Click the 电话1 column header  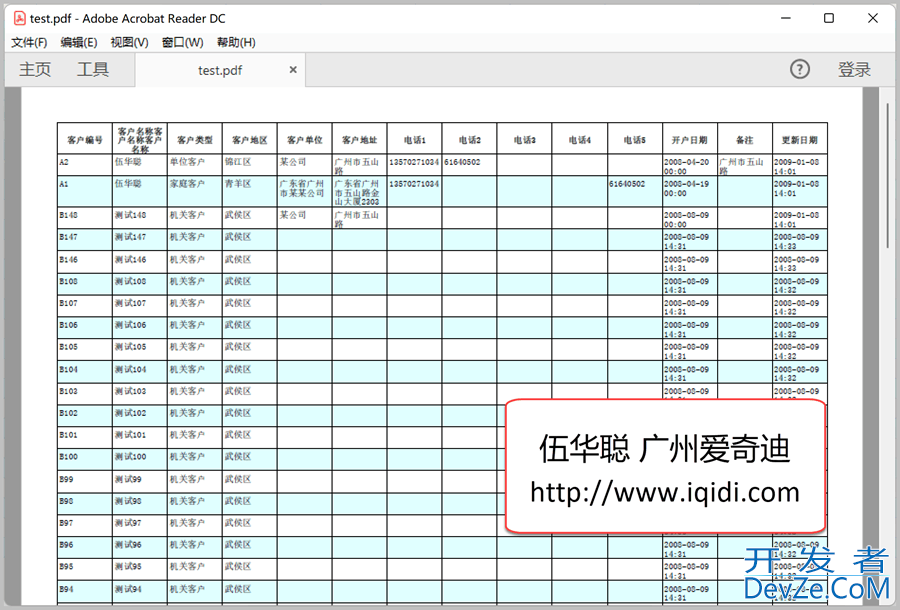click(x=414, y=139)
